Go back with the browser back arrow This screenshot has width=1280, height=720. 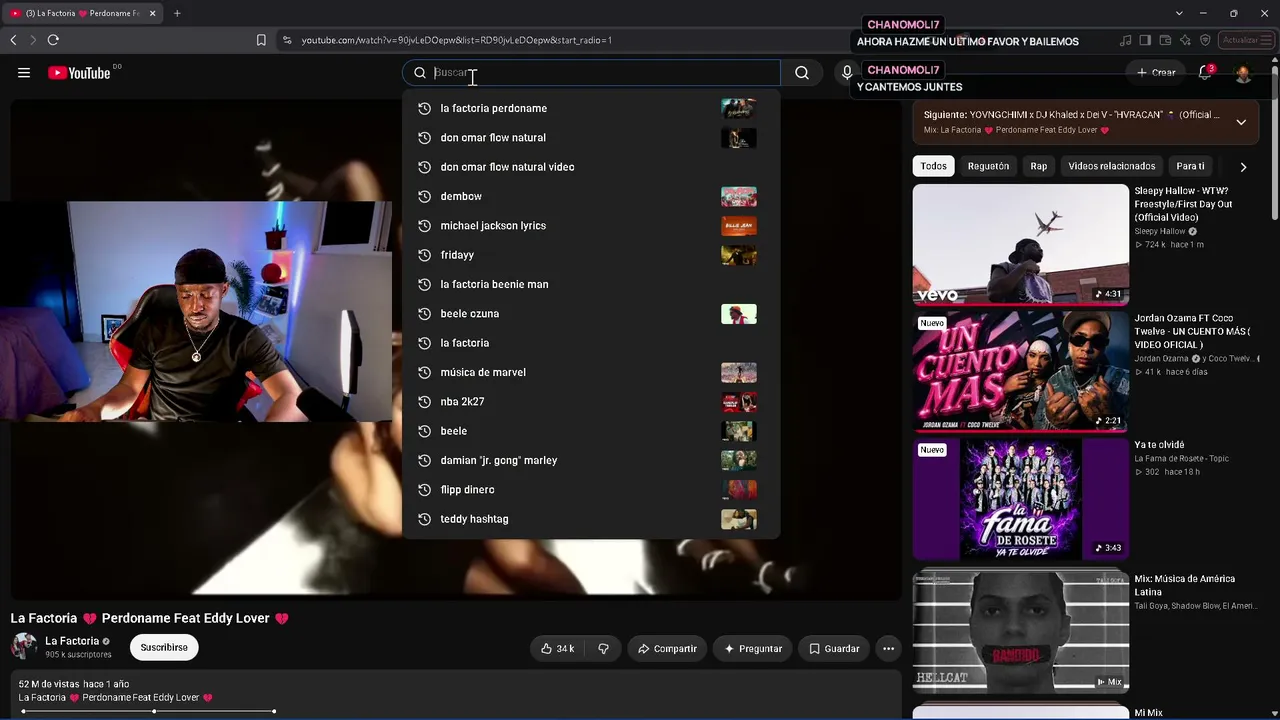coord(13,40)
